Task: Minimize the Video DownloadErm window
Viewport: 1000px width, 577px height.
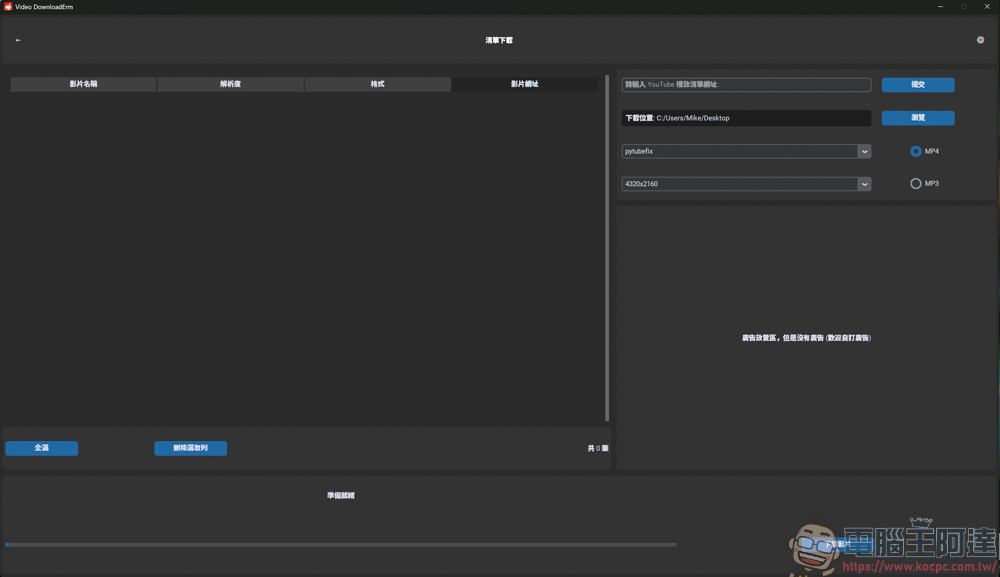Action: [940, 6]
